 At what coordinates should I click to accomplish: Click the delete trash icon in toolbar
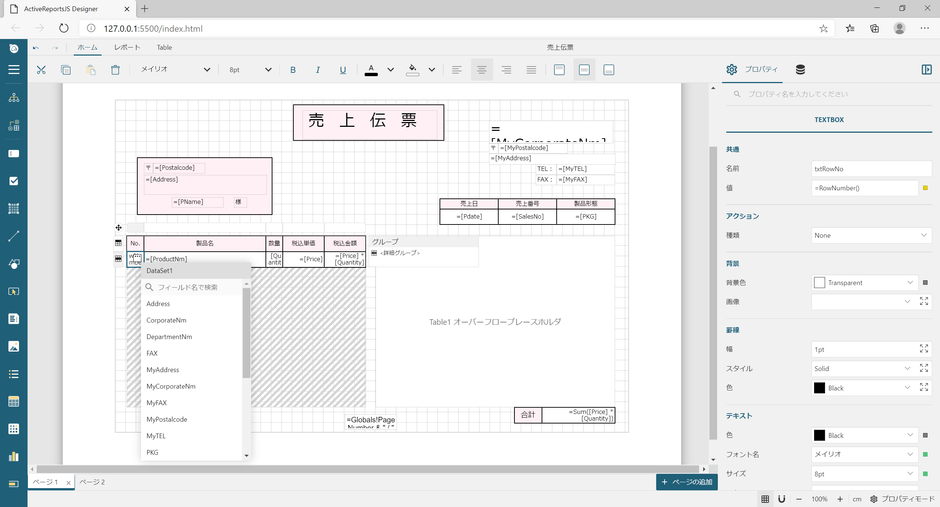click(115, 70)
